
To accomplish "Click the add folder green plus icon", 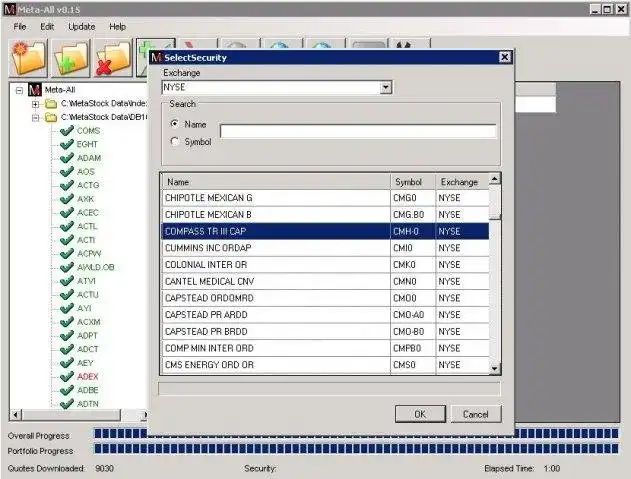I will [x=71, y=58].
